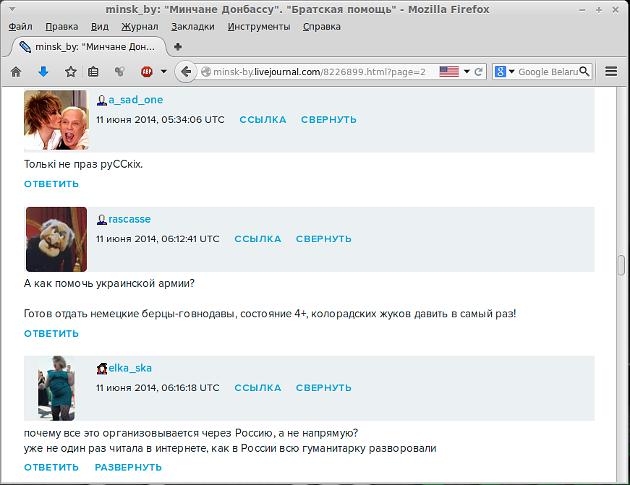The height and width of the screenshot is (485, 630).
Task: Open the search engine selector dropdown
Action: click(x=512, y=72)
